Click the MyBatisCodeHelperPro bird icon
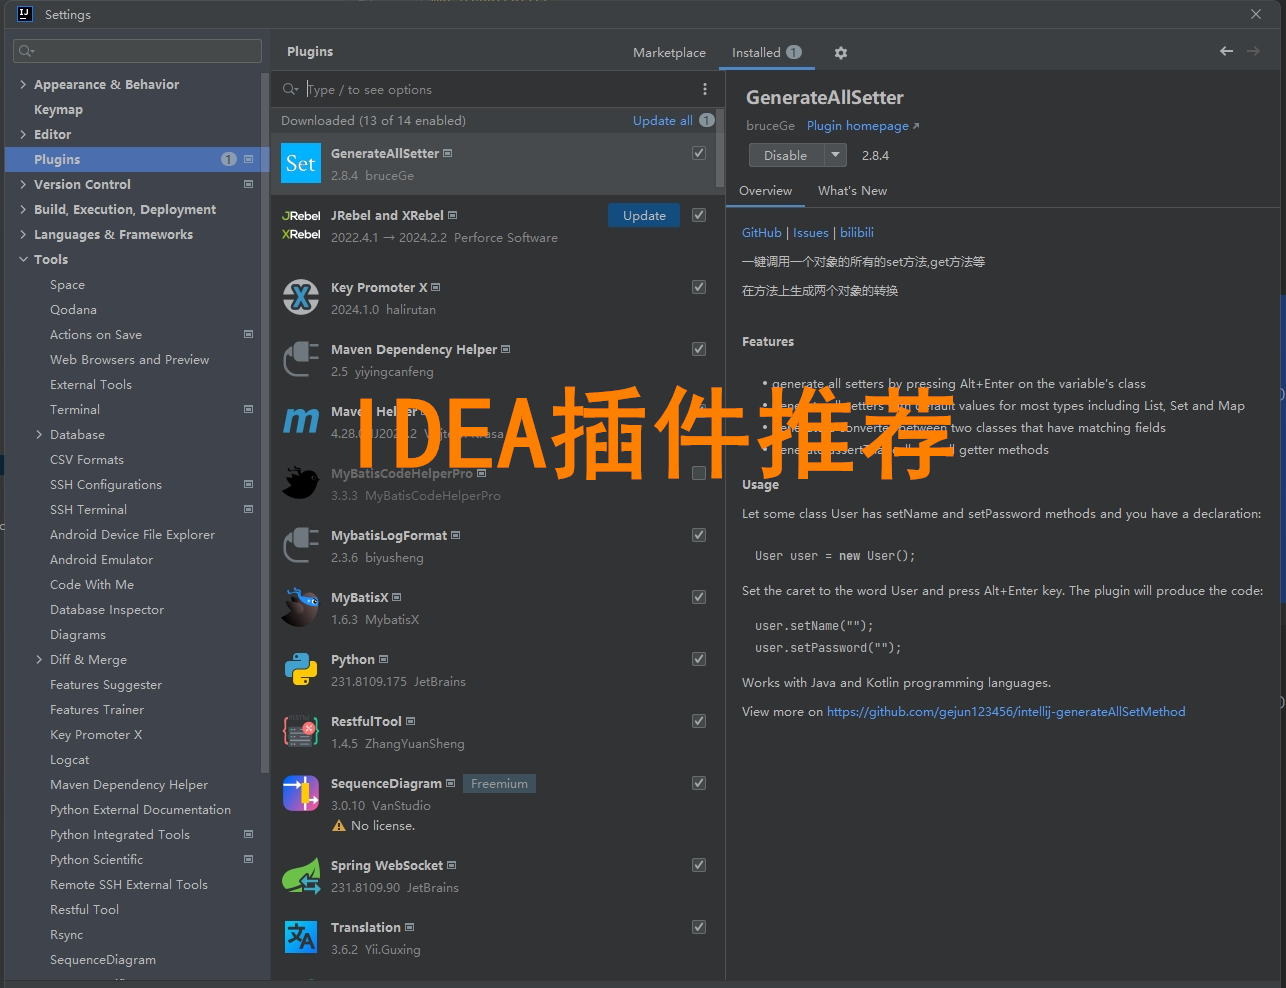This screenshot has height=988, width=1286. point(301,483)
